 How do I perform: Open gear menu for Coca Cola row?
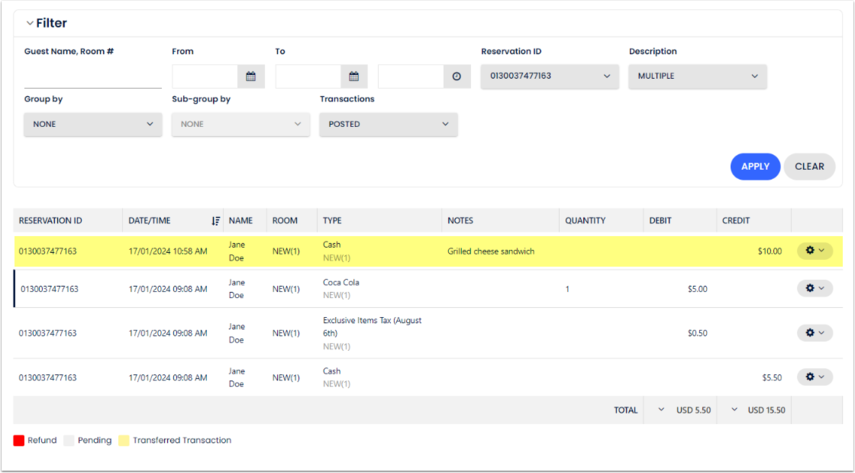click(814, 288)
